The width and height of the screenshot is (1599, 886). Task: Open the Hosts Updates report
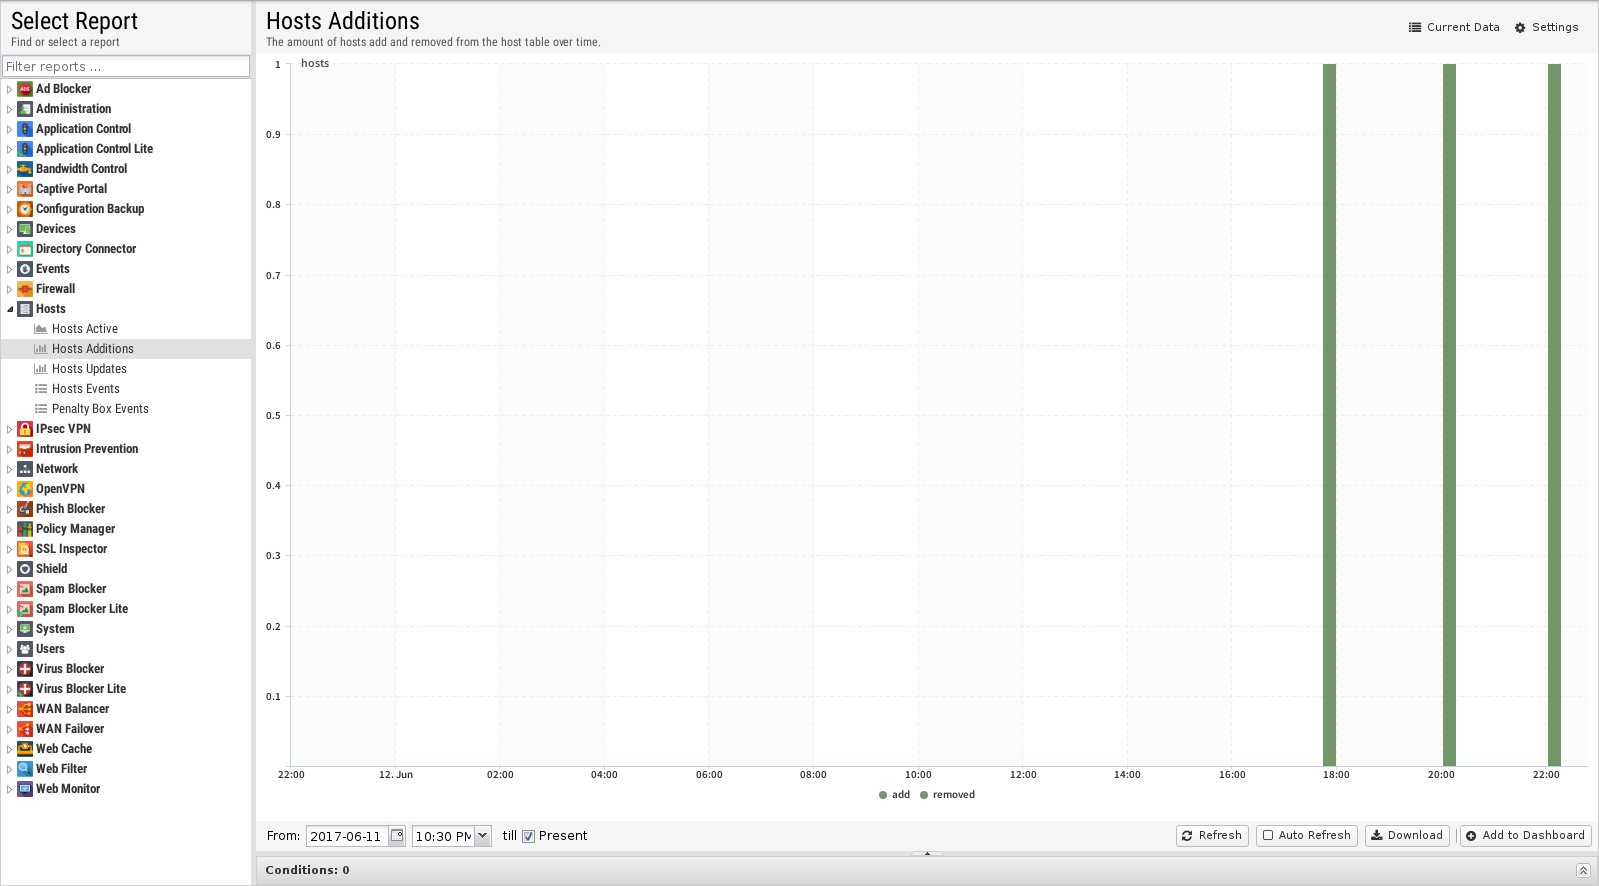click(x=89, y=369)
